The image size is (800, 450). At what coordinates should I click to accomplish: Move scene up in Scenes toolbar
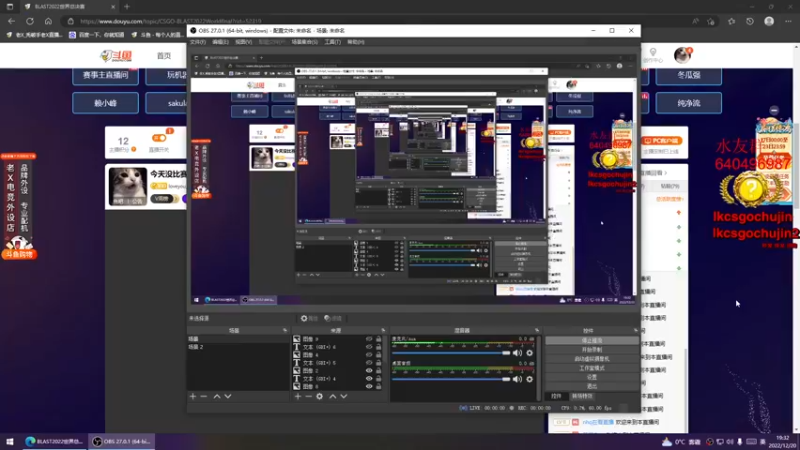[x=217, y=396]
